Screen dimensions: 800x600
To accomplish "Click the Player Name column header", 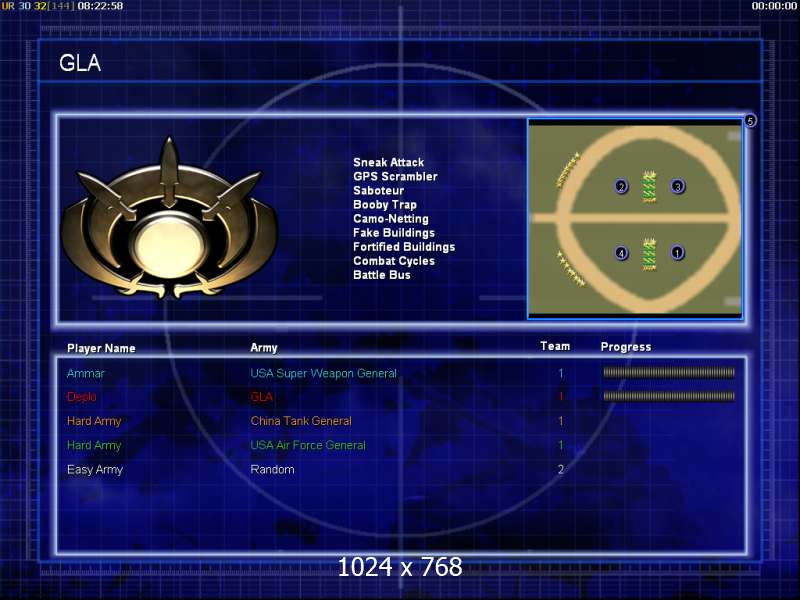I will coord(101,348).
